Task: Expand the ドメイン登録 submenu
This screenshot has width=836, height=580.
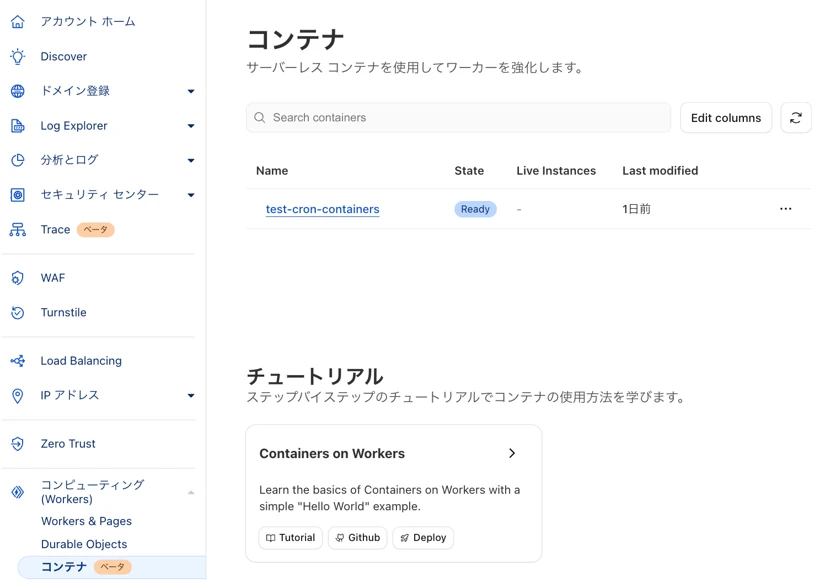Action: [x=191, y=92]
